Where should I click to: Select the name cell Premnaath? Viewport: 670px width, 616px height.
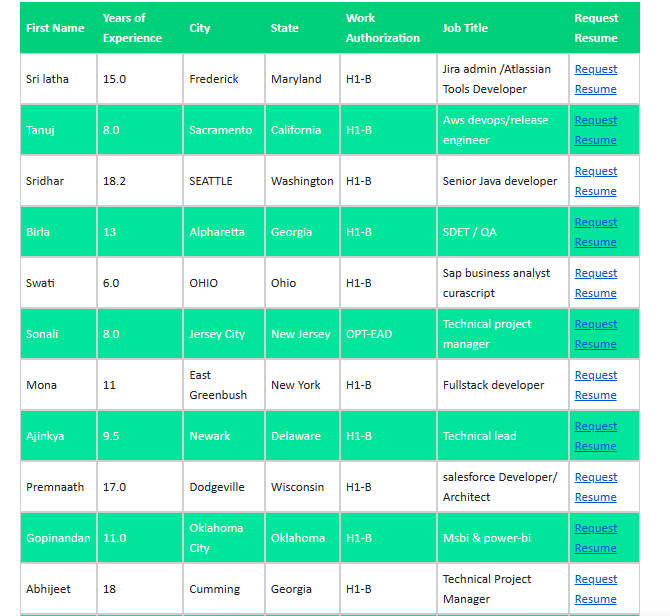point(59,487)
